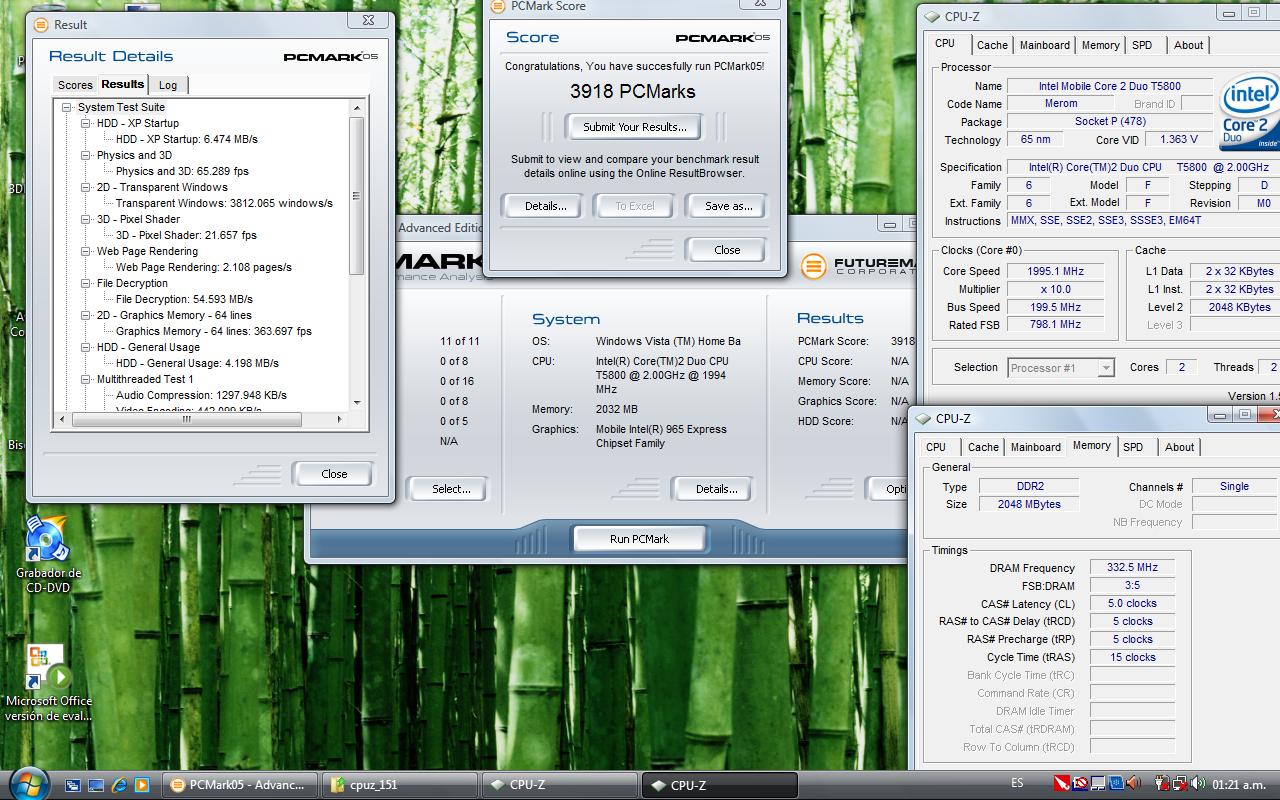Open the CPU tab in lower CPU-Z window
Image resolution: width=1280 pixels, height=800 pixels.
click(936, 447)
